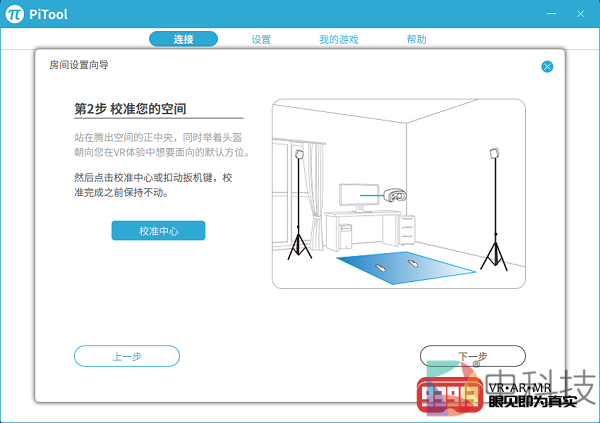
Task: Click the PiTool logo icon
Action: pos(14,16)
